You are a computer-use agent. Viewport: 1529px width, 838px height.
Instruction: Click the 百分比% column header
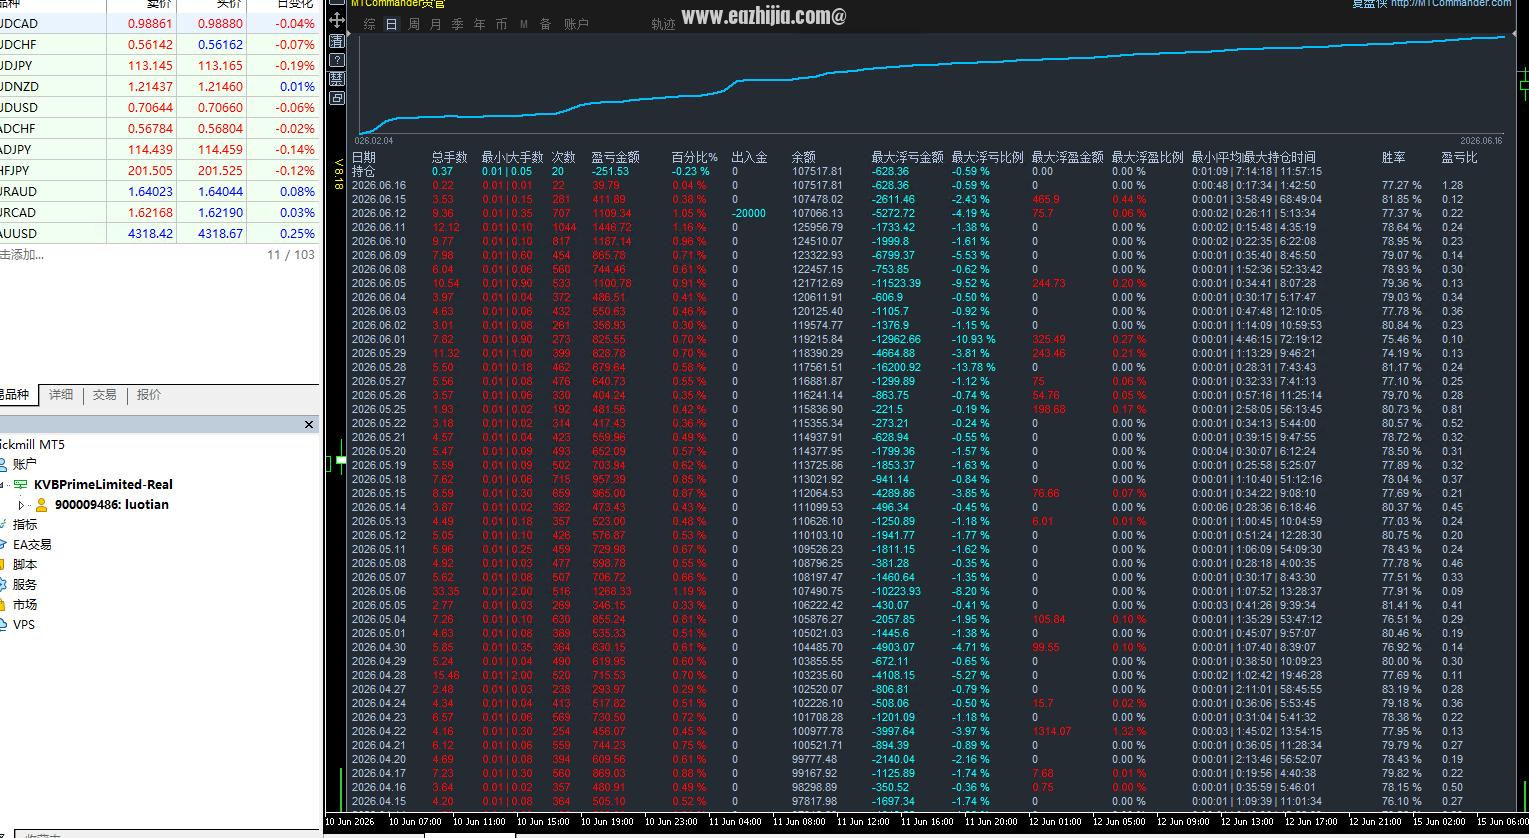tap(695, 157)
